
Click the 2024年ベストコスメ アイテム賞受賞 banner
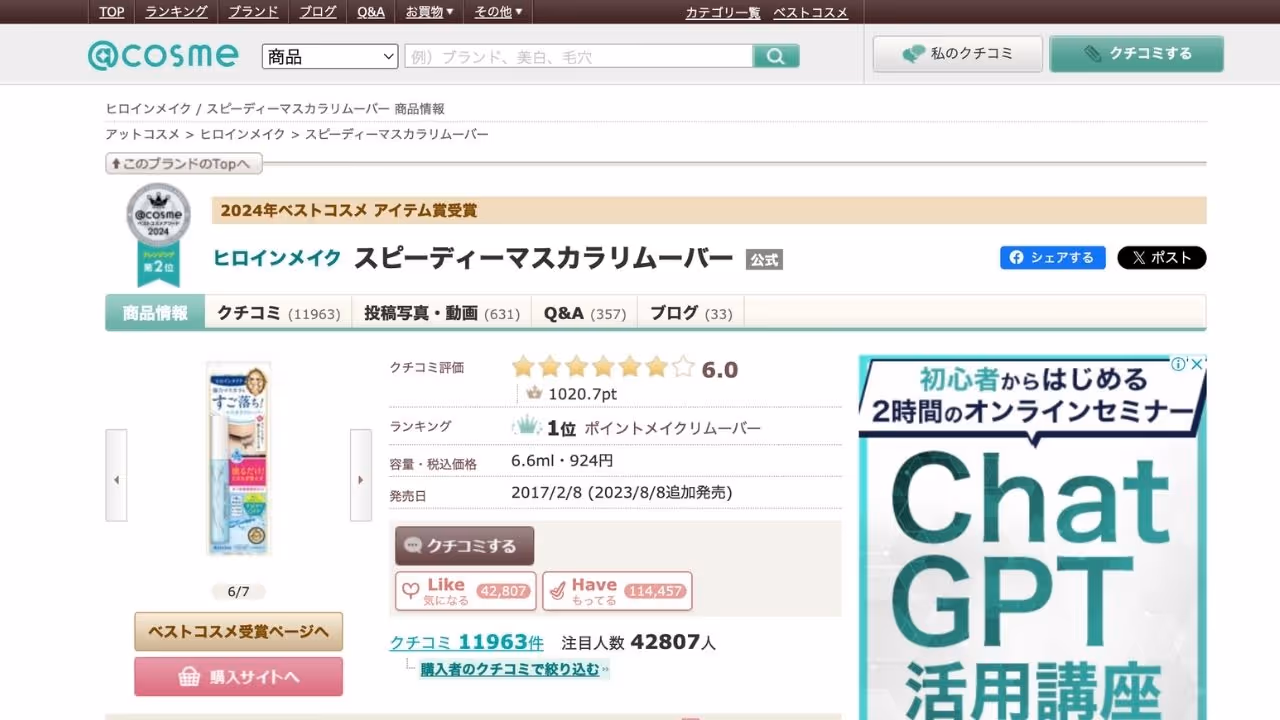coord(709,210)
